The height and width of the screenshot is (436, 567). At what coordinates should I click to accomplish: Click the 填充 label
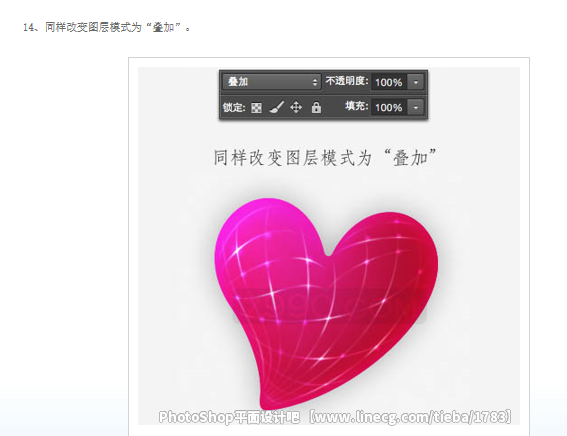[x=356, y=106]
